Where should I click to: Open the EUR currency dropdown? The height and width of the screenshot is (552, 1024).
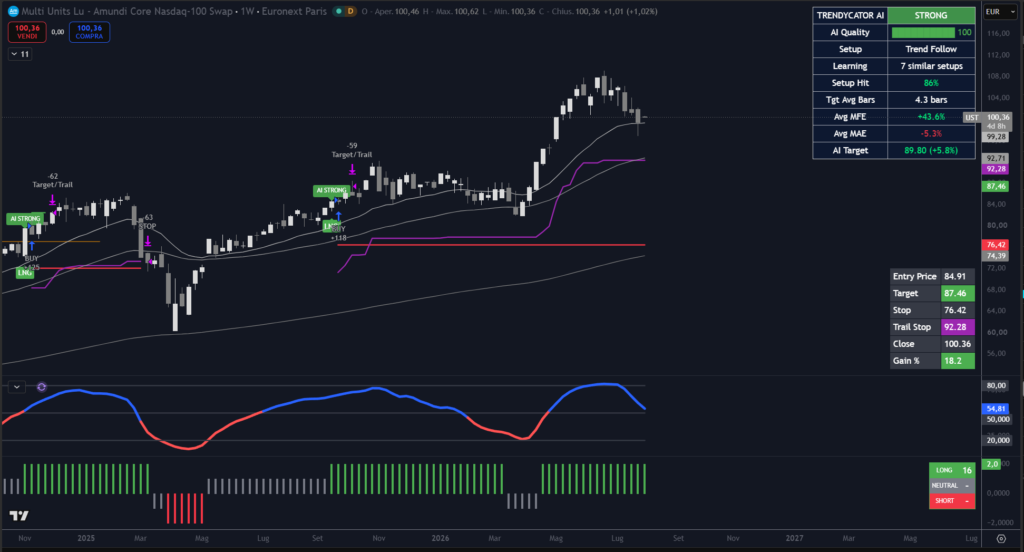1000,12
